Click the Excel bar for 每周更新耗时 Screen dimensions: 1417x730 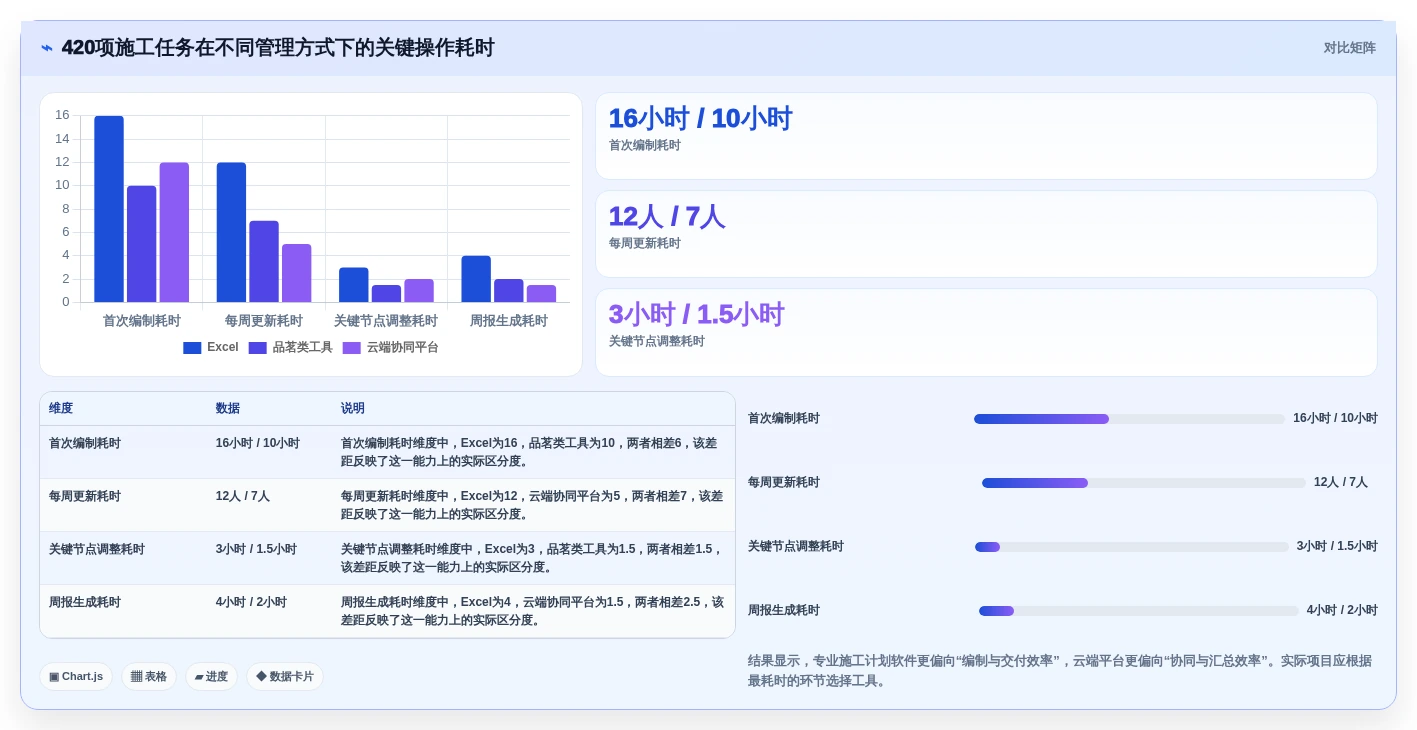click(231, 232)
